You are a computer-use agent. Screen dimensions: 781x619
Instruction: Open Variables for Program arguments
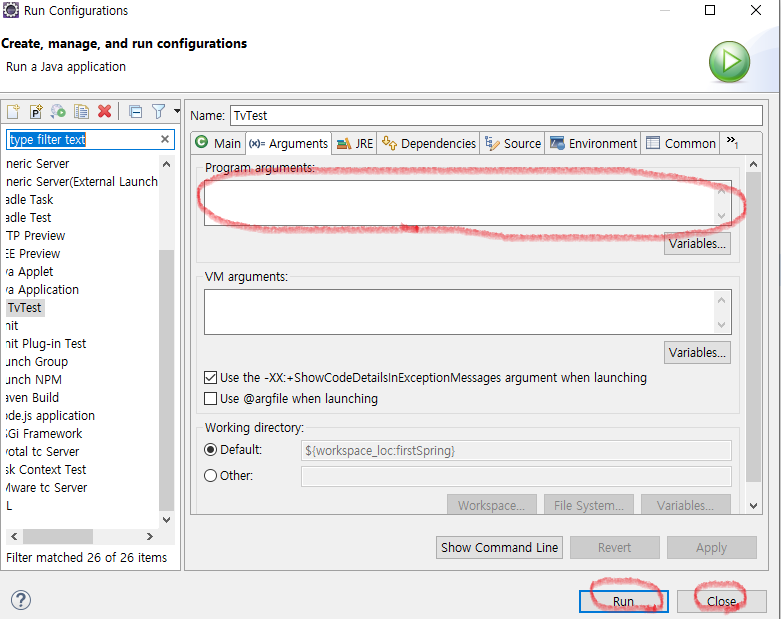[697, 244]
